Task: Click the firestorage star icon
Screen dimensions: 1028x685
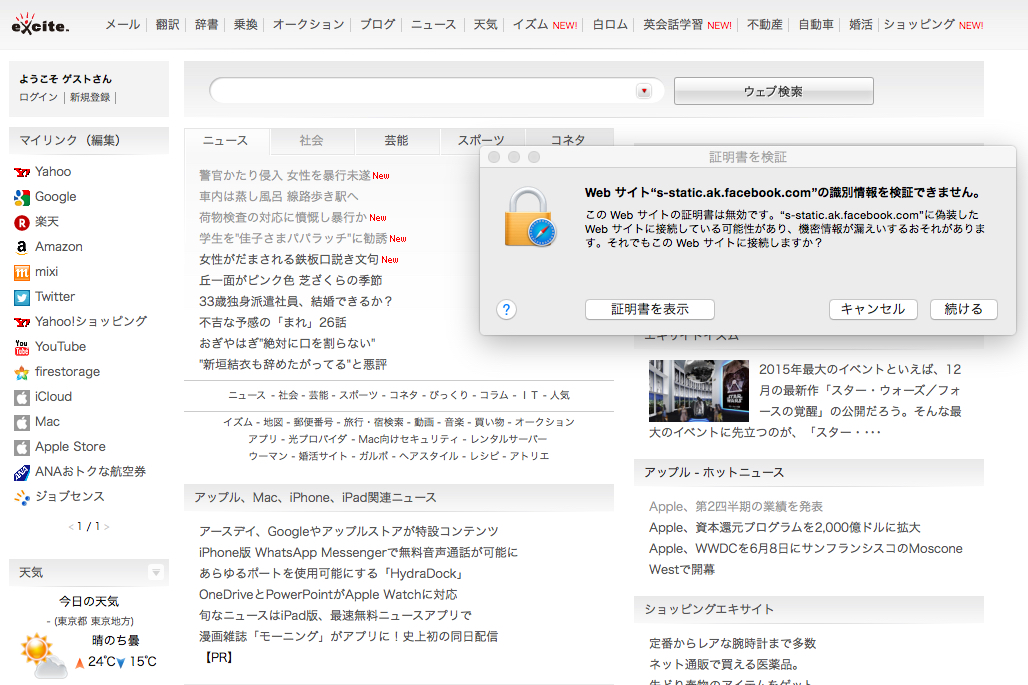Action: (x=22, y=372)
